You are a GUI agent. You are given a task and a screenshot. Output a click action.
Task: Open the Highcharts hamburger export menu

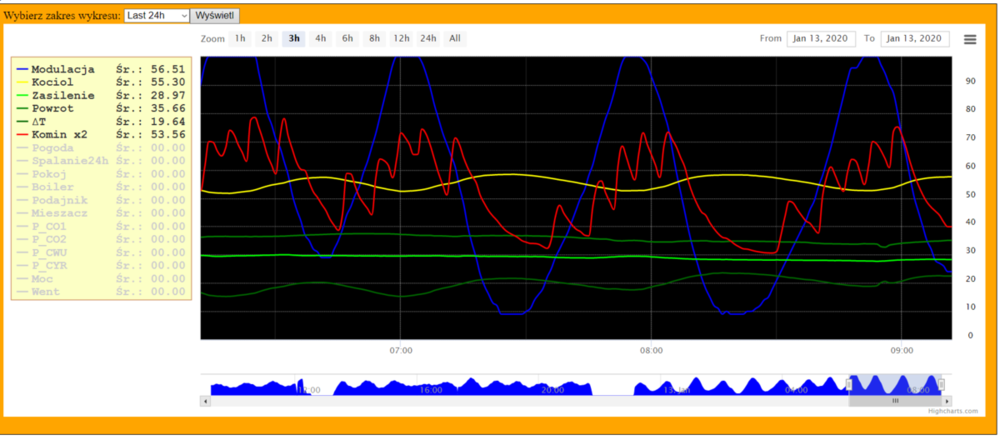(x=969, y=39)
